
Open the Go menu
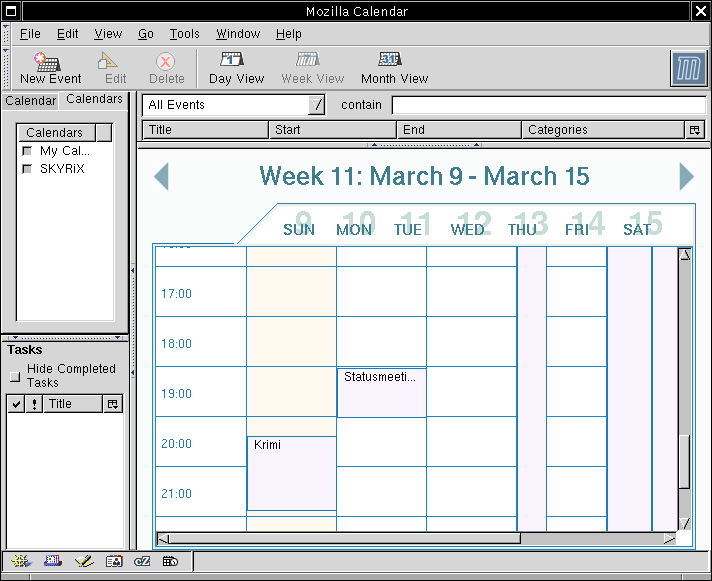point(146,34)
